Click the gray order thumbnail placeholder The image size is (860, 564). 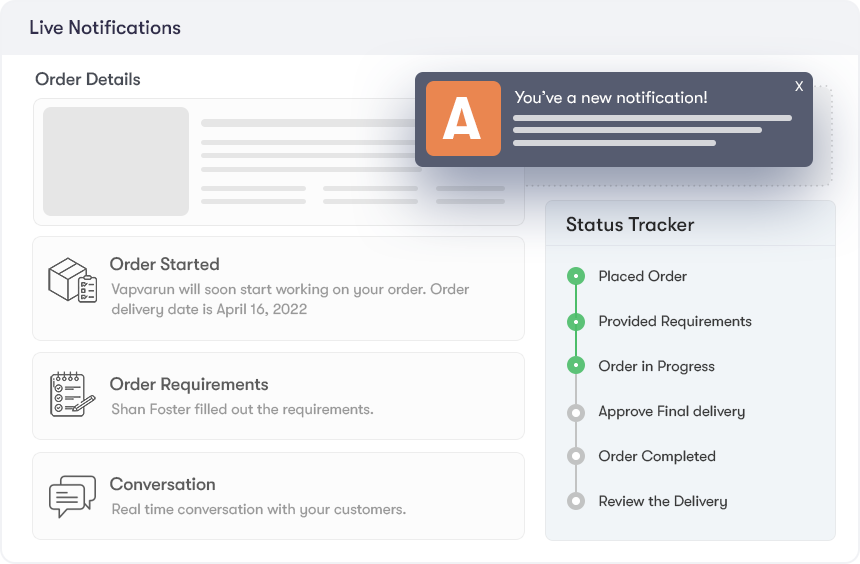click(116, 161)
